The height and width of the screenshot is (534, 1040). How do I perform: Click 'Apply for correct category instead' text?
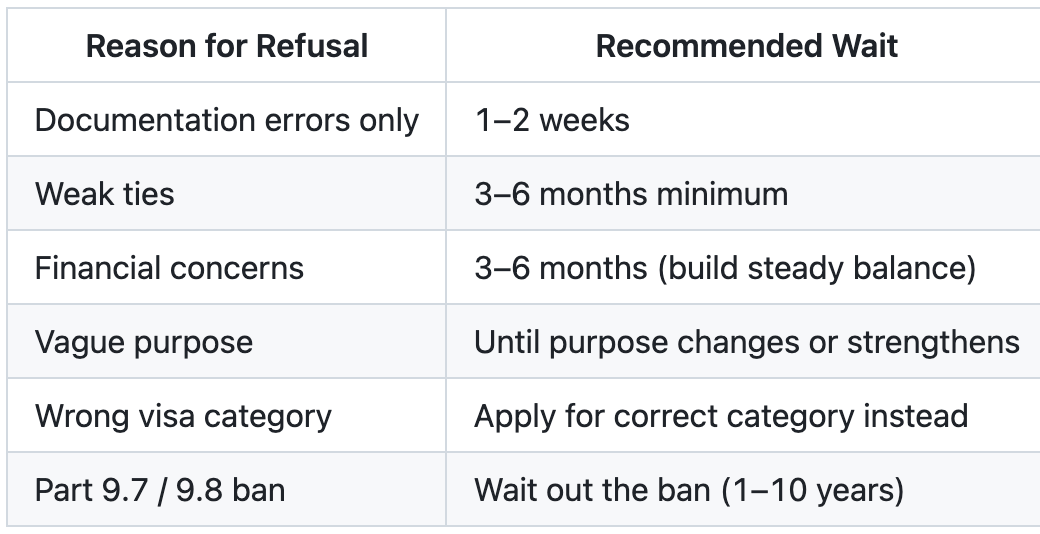pos(721,417)
